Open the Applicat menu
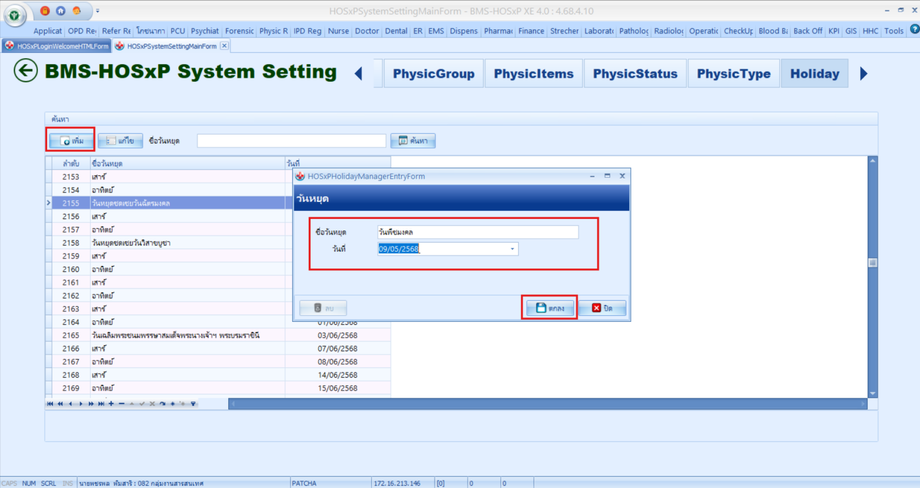Image resolution: width=920 pixels, height=488 pixels. point(47,31)
